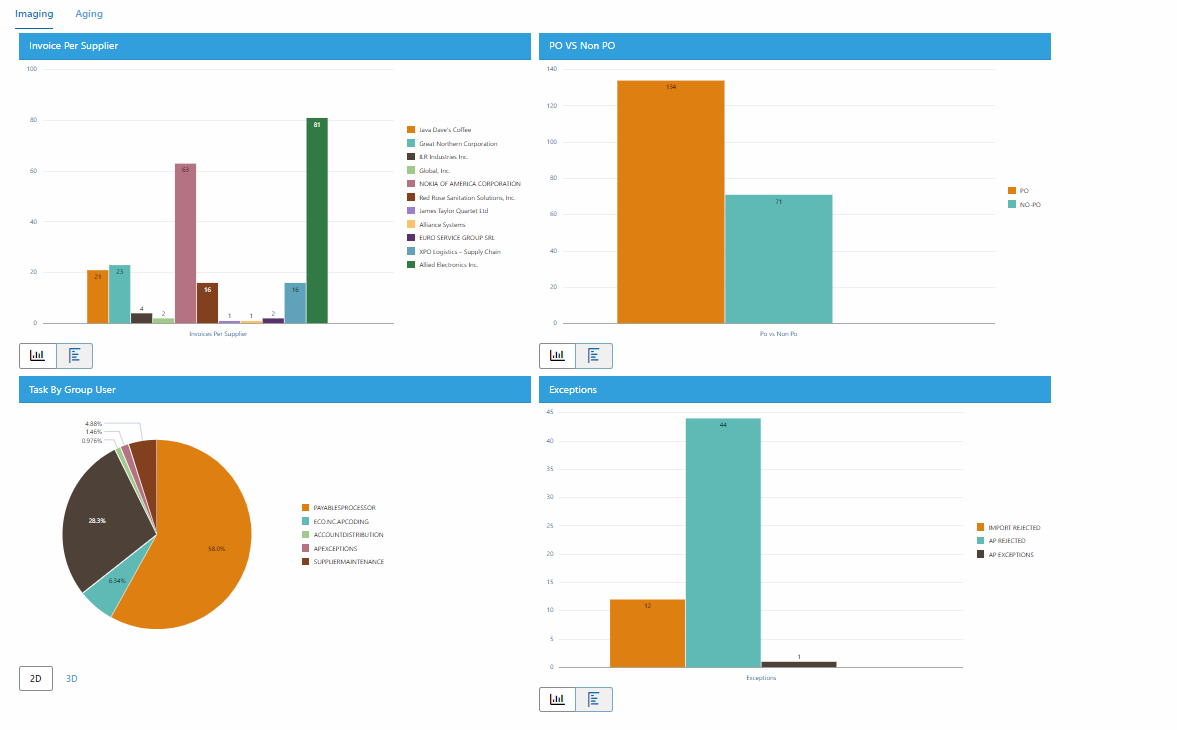
Task: Choose vertical bar icon under Exceptions chart
Action: pos(558,699)
